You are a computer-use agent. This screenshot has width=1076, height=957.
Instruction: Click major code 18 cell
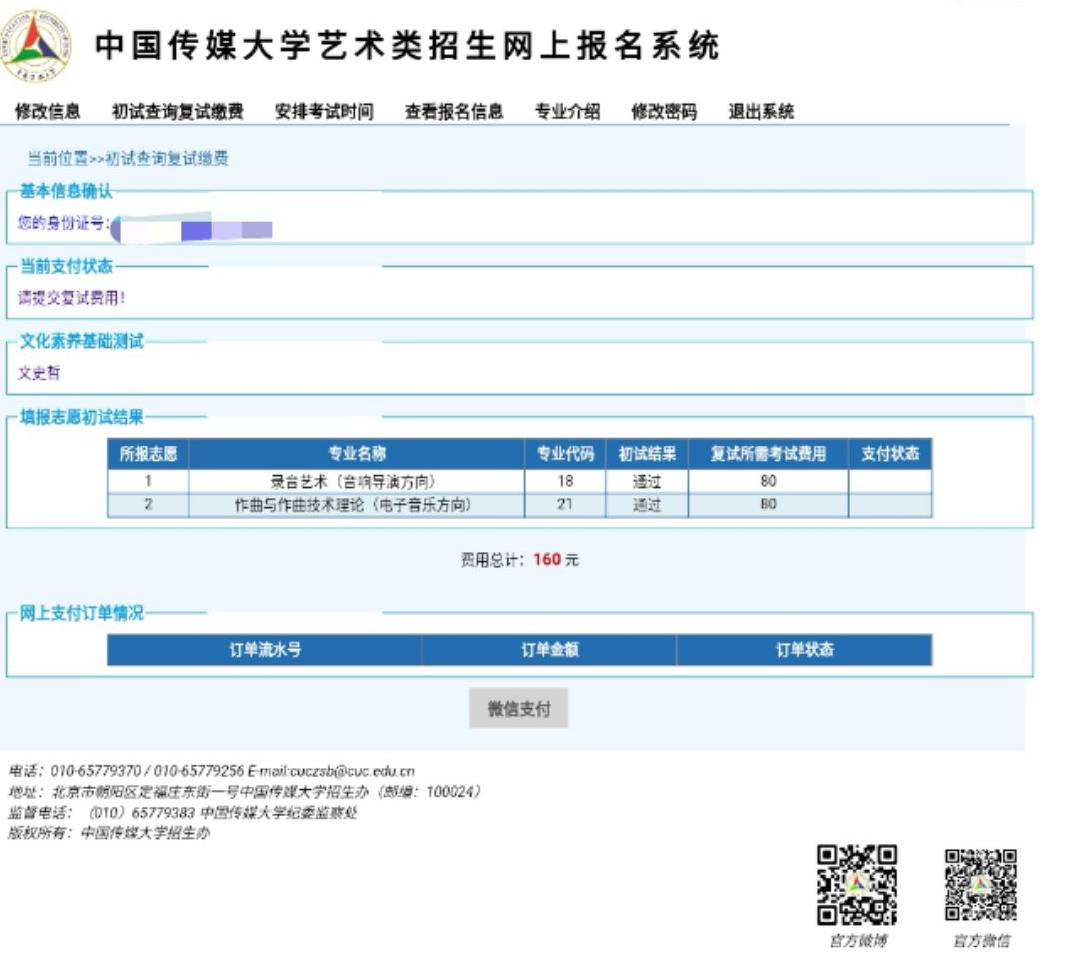point(565,482)
